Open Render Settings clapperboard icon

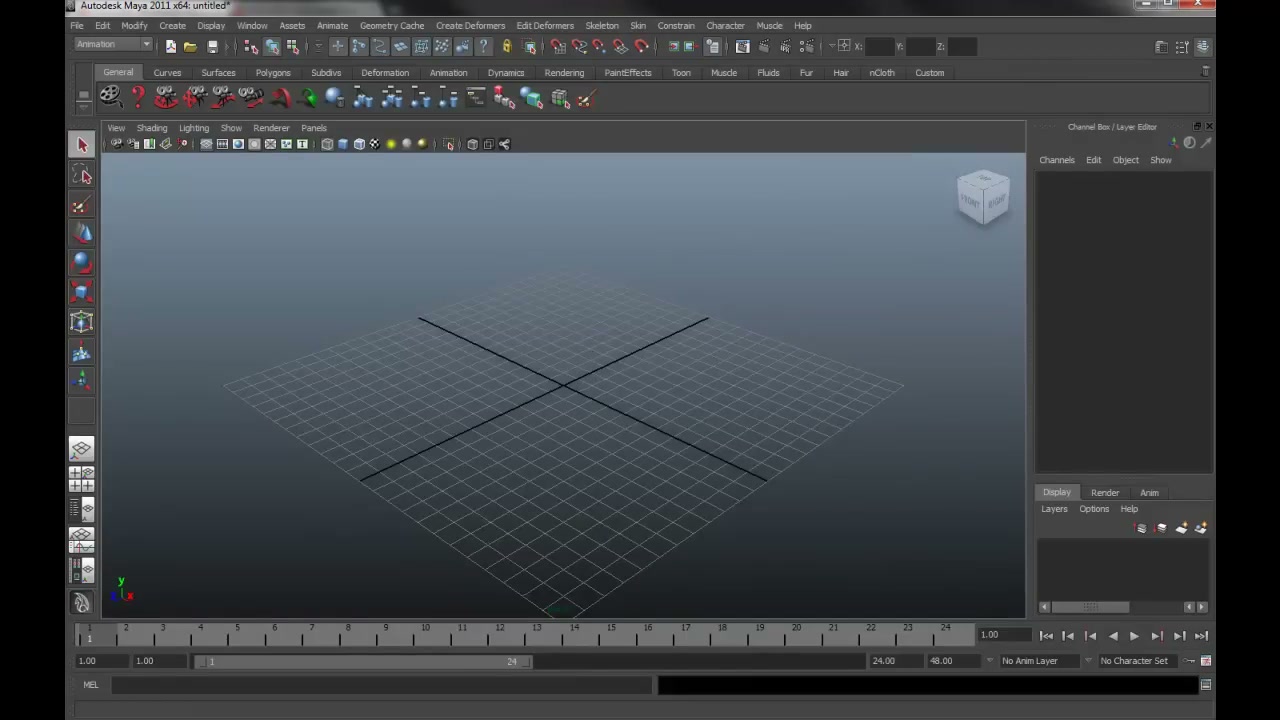tap(806, 46)
